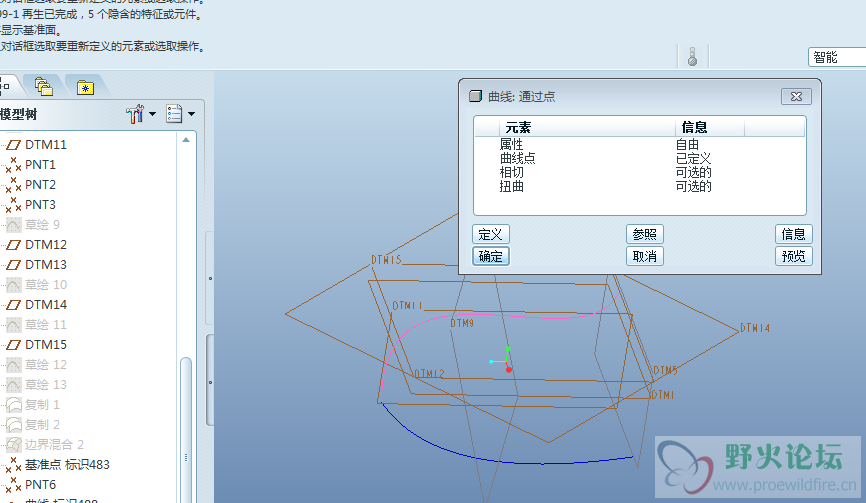Click the 取消 button in curve dialog

click(645, 256)
